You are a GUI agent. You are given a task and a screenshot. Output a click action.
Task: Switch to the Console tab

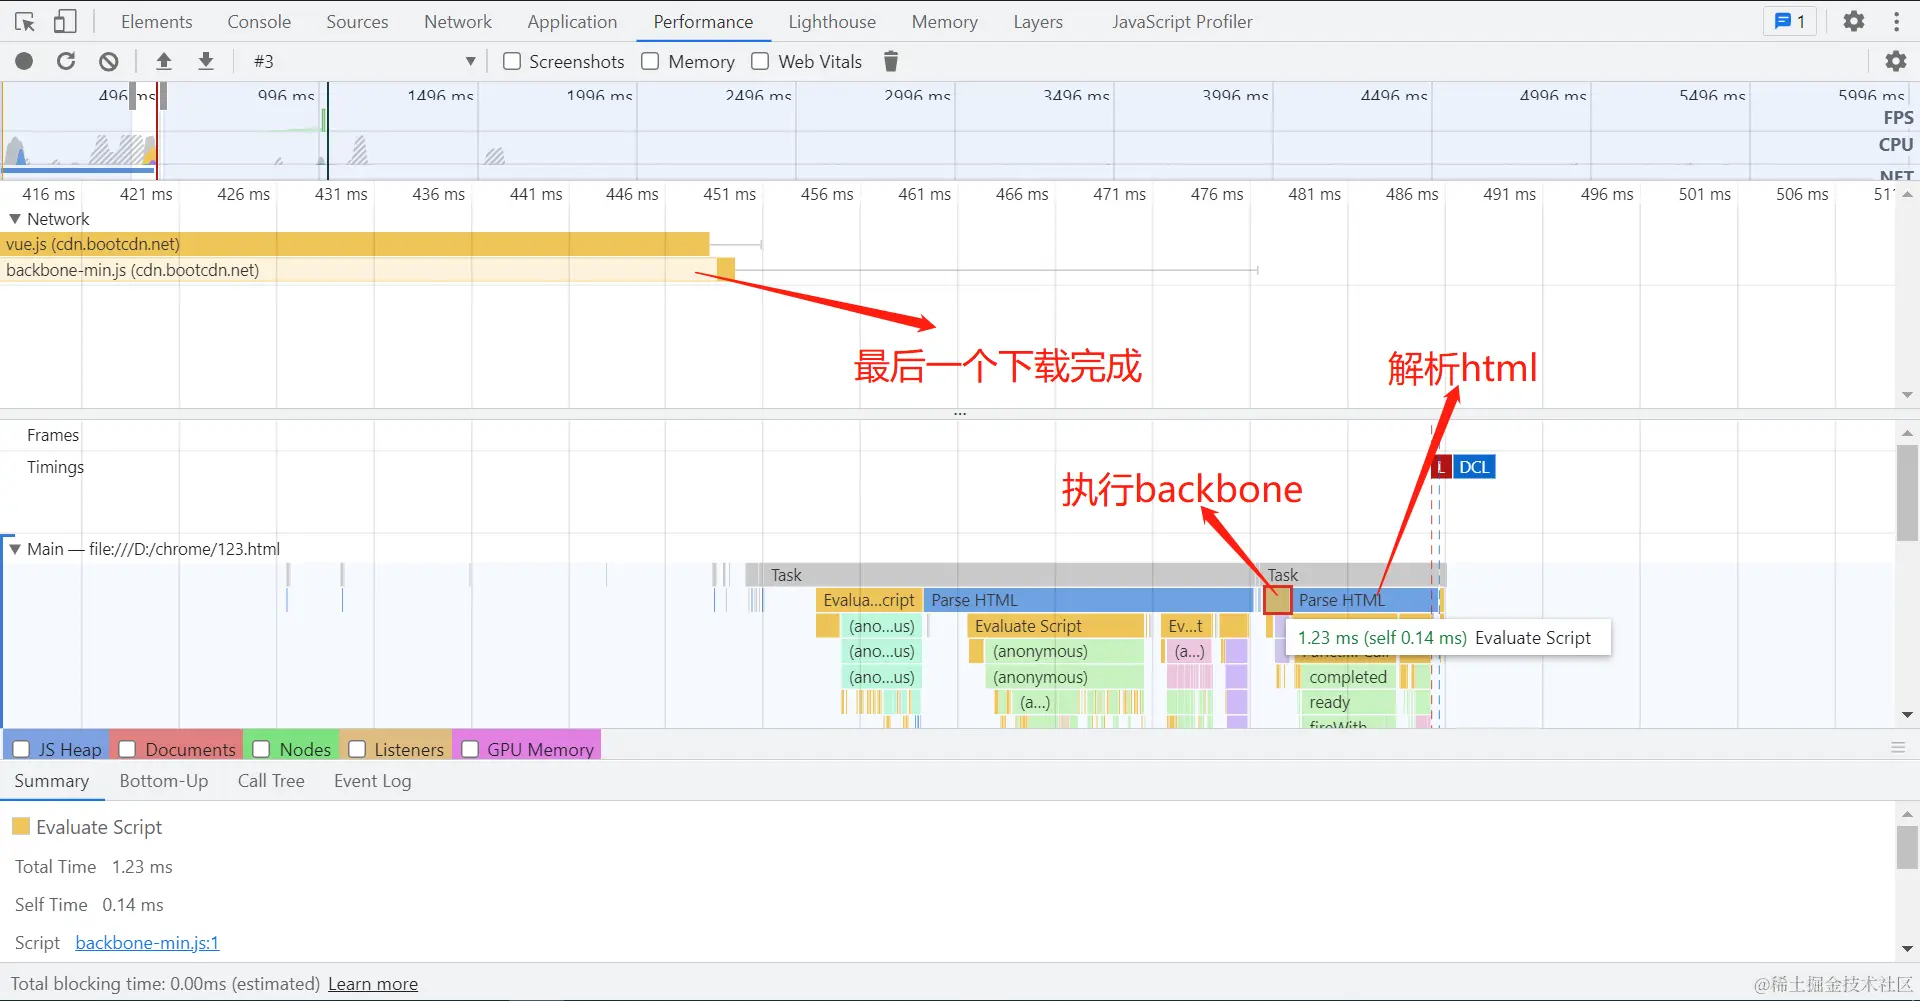(x=259, y=21)
